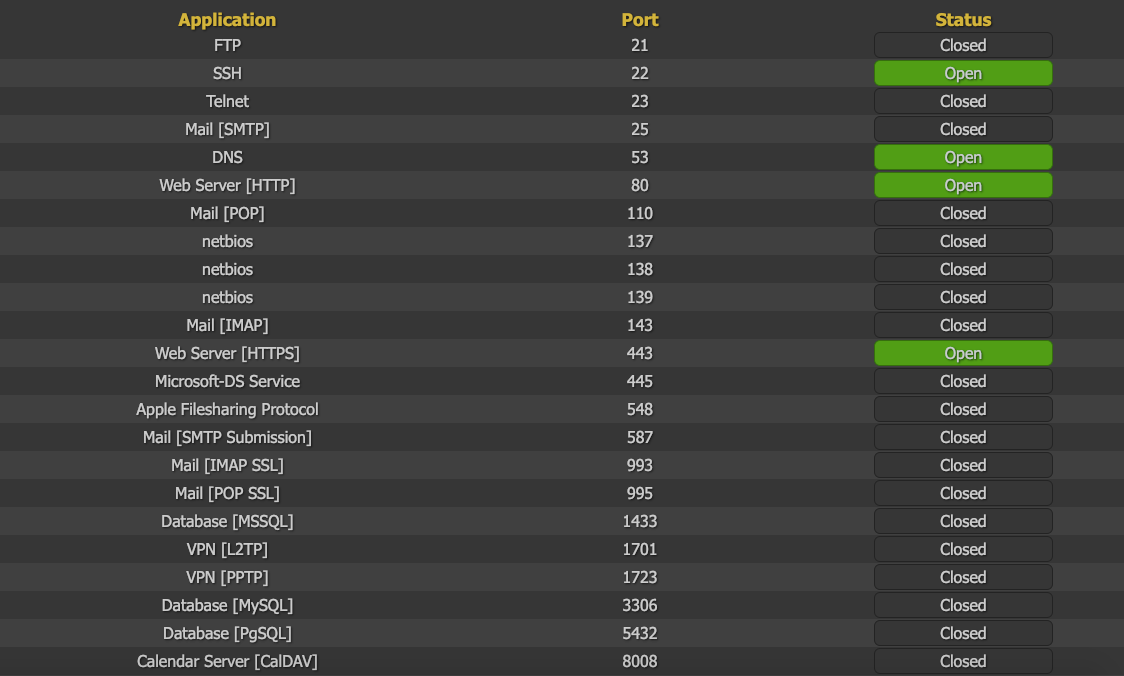Image resolution: width=1124 pixels, height=676 pixels.
Task: Click Closed status for Database [MSSQL]
Action: [963, 521]
